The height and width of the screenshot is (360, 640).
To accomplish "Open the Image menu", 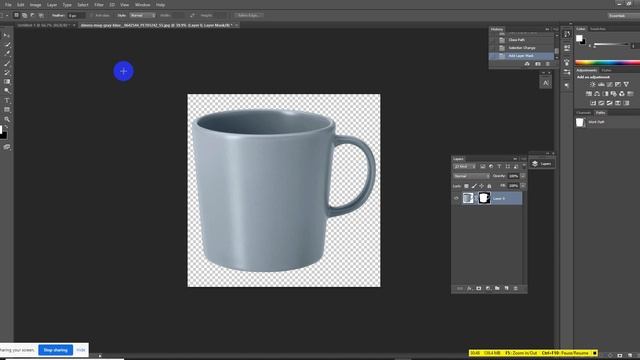I will (36, 5).
